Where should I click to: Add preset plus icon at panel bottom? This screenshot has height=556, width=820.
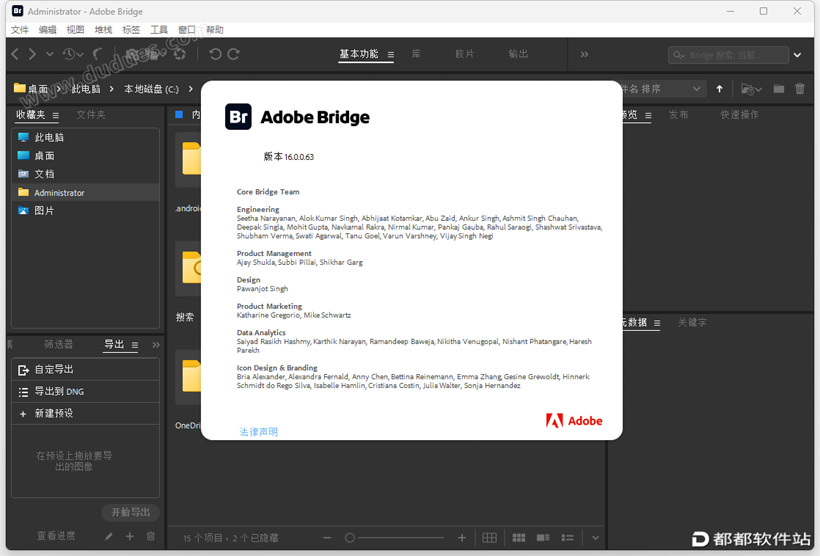(130, 536)
